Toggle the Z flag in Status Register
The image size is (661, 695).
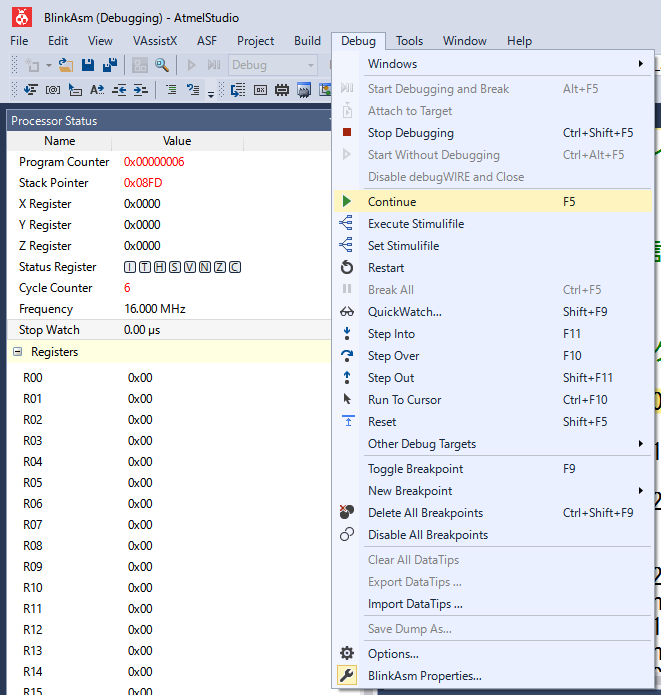click(220, 267)
